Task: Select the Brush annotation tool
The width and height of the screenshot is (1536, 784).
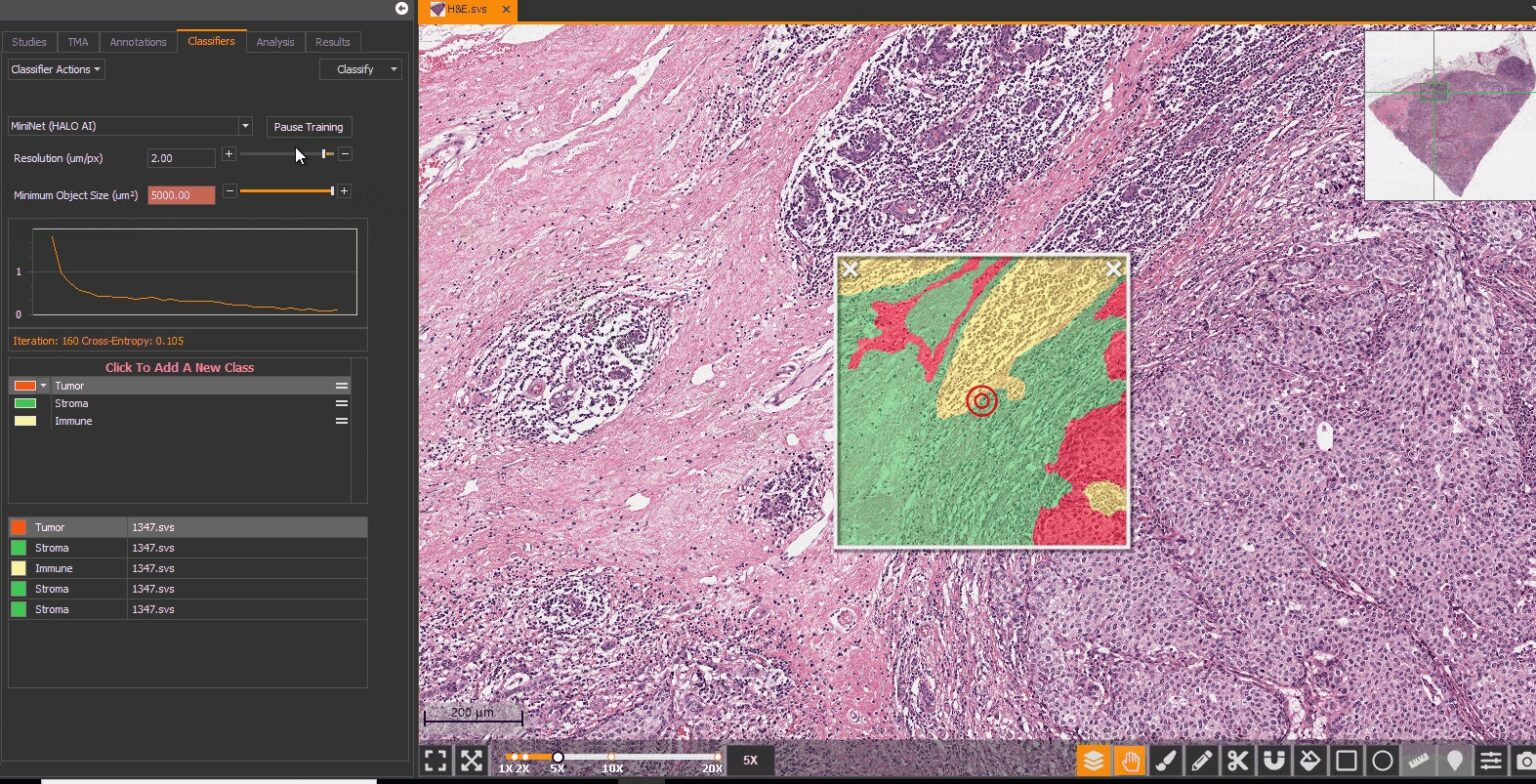Action: pos(1166,761)
